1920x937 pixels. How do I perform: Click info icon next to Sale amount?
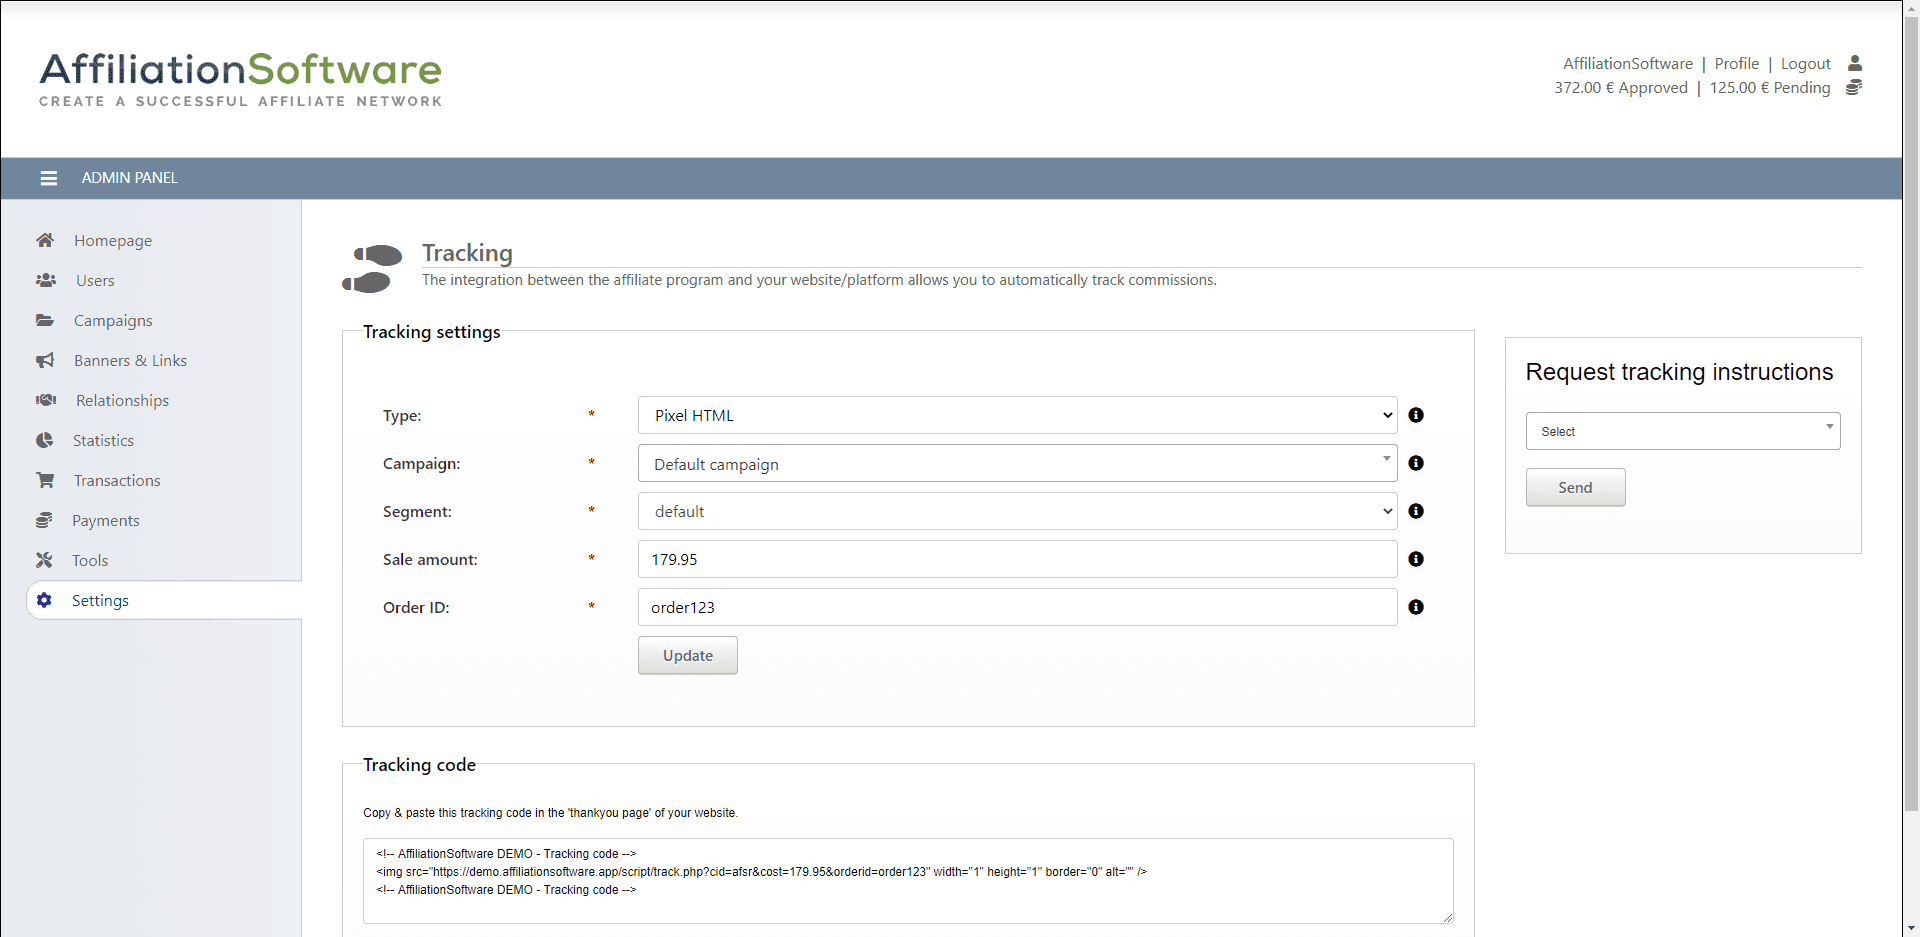coord(1416,559)
